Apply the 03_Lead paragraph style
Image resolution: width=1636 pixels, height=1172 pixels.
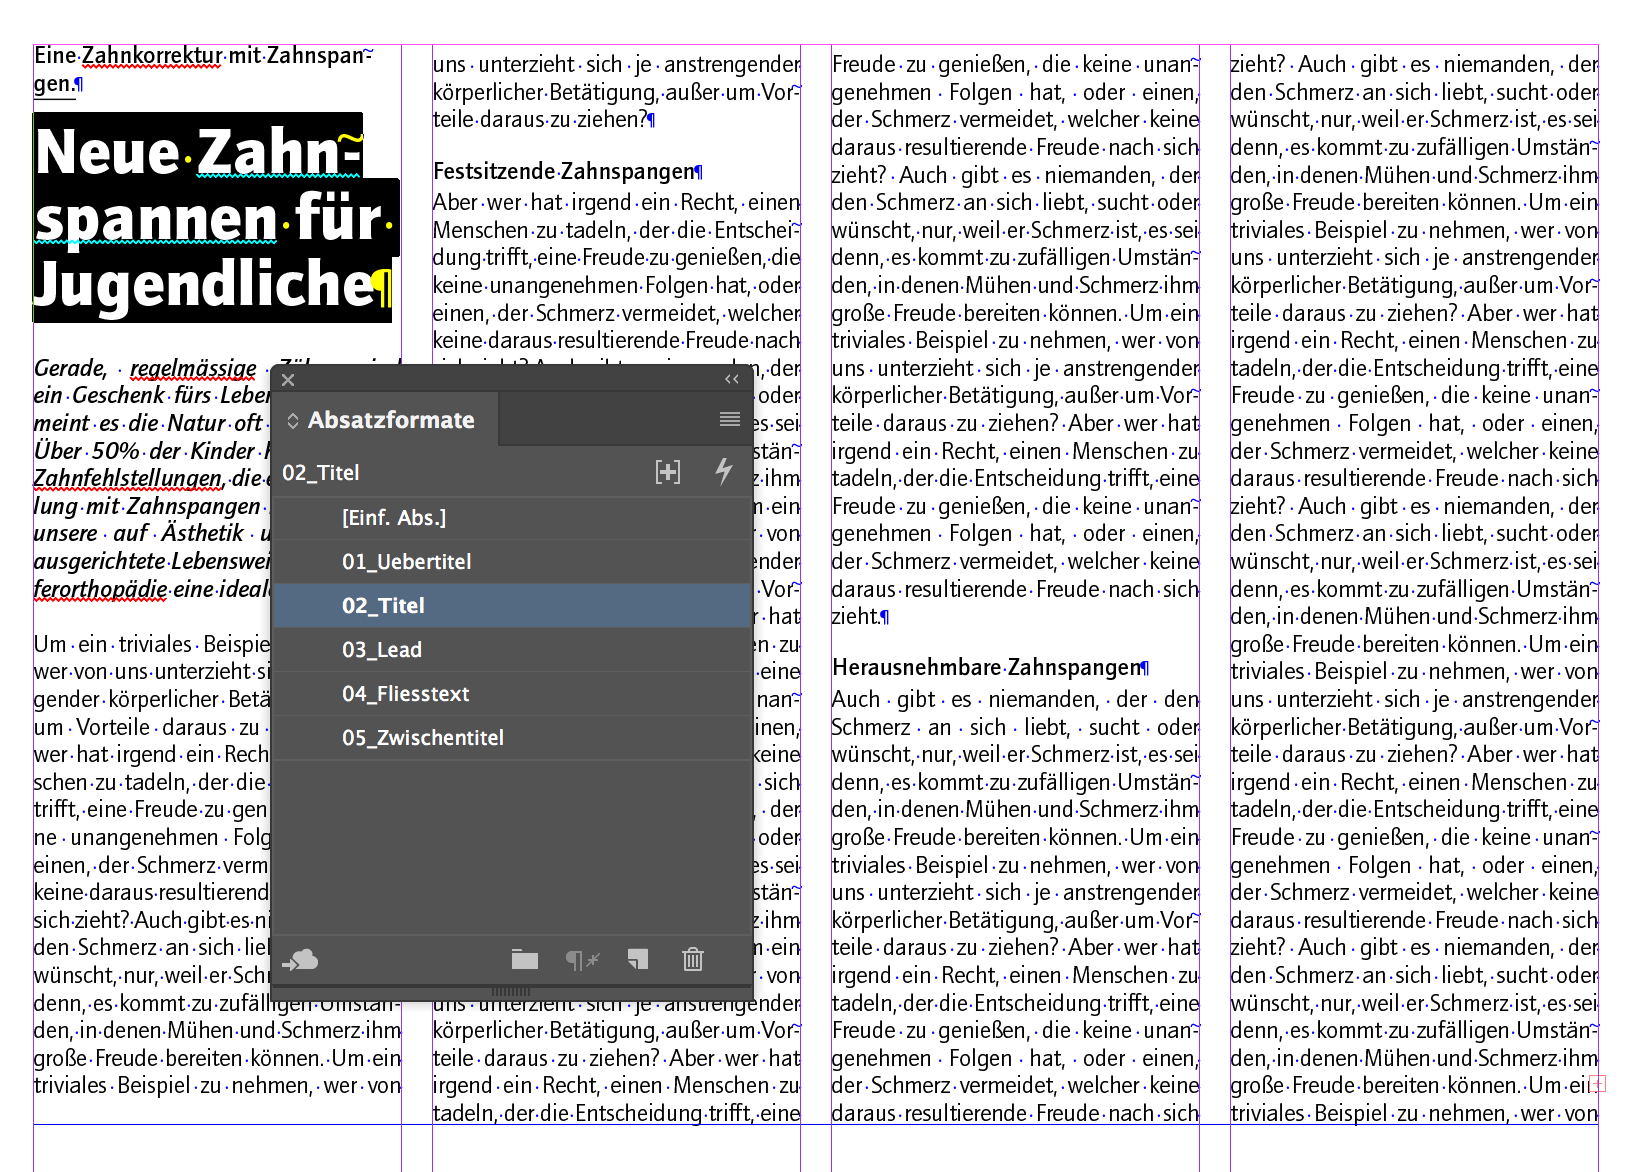pos(512,650)
